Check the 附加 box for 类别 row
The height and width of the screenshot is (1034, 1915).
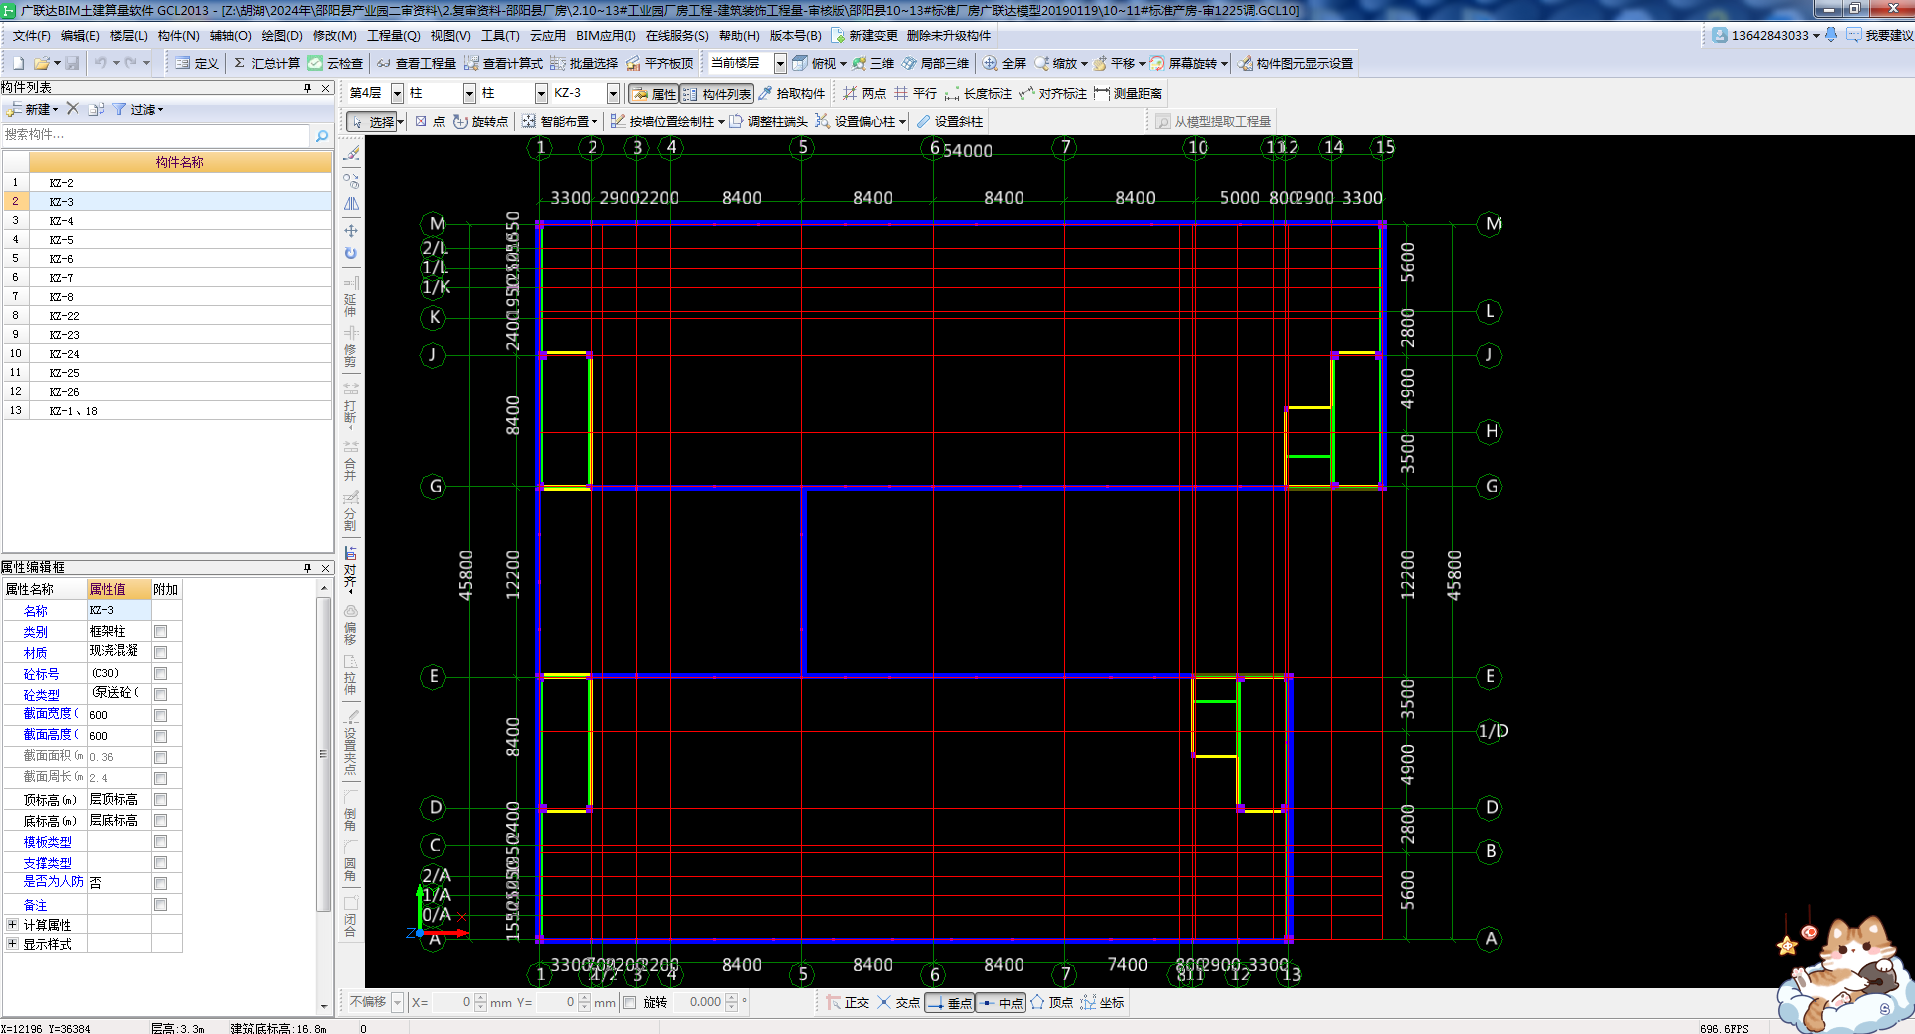[160, 631]
